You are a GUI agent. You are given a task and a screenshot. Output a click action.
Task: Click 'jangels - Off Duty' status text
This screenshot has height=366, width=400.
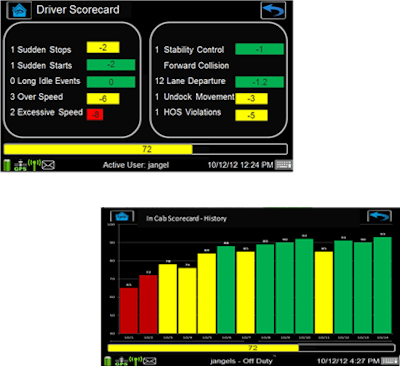[x=241, y=361]
